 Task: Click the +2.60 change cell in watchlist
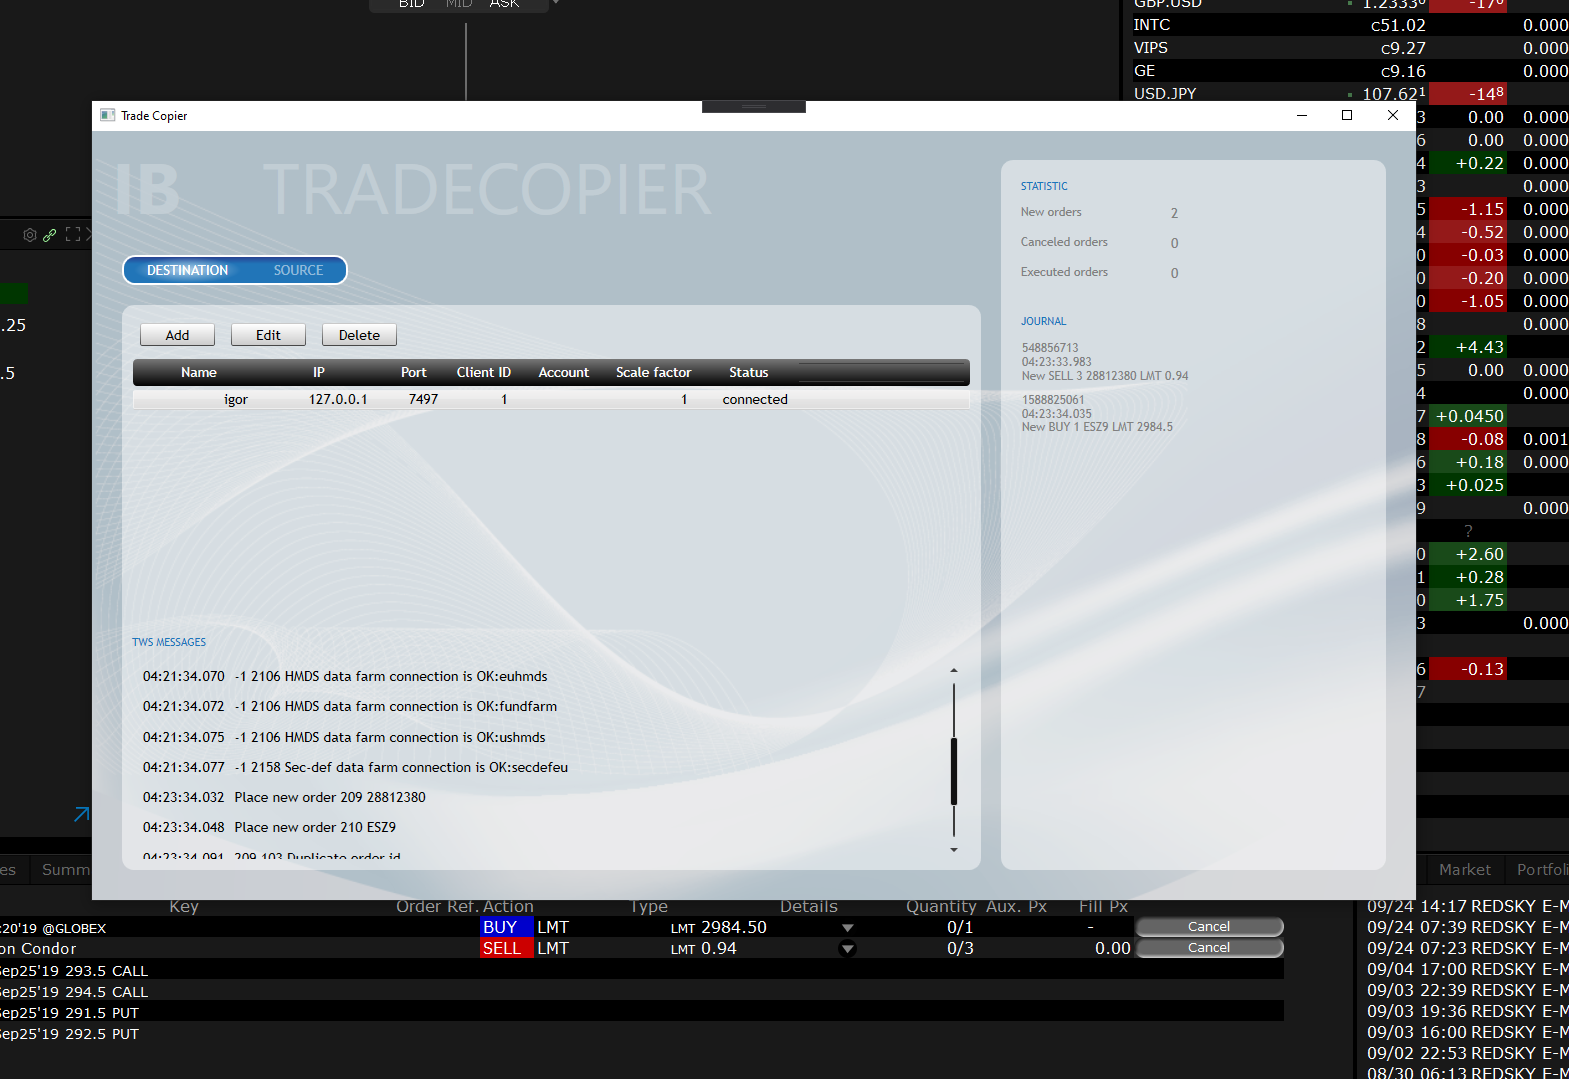1468,554
